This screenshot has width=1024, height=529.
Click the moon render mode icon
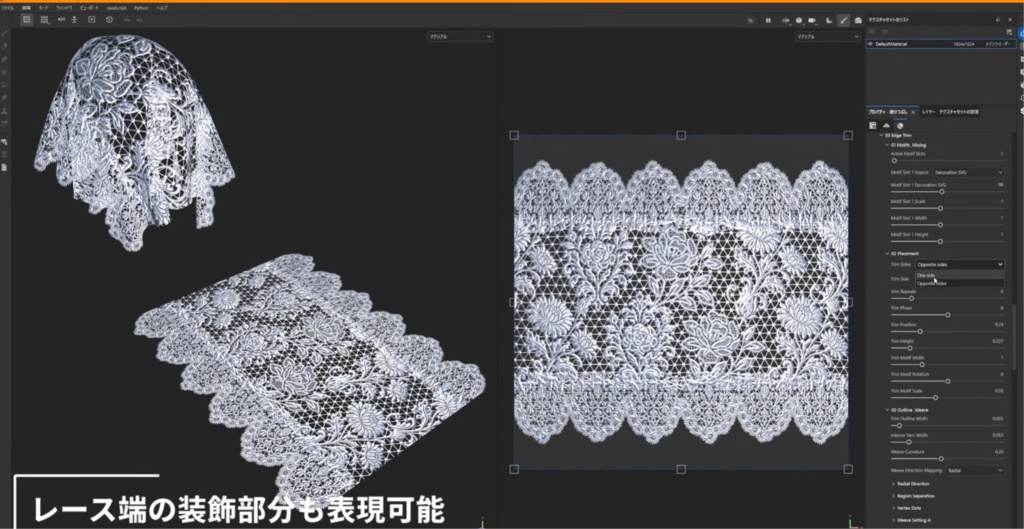(829, 20)
